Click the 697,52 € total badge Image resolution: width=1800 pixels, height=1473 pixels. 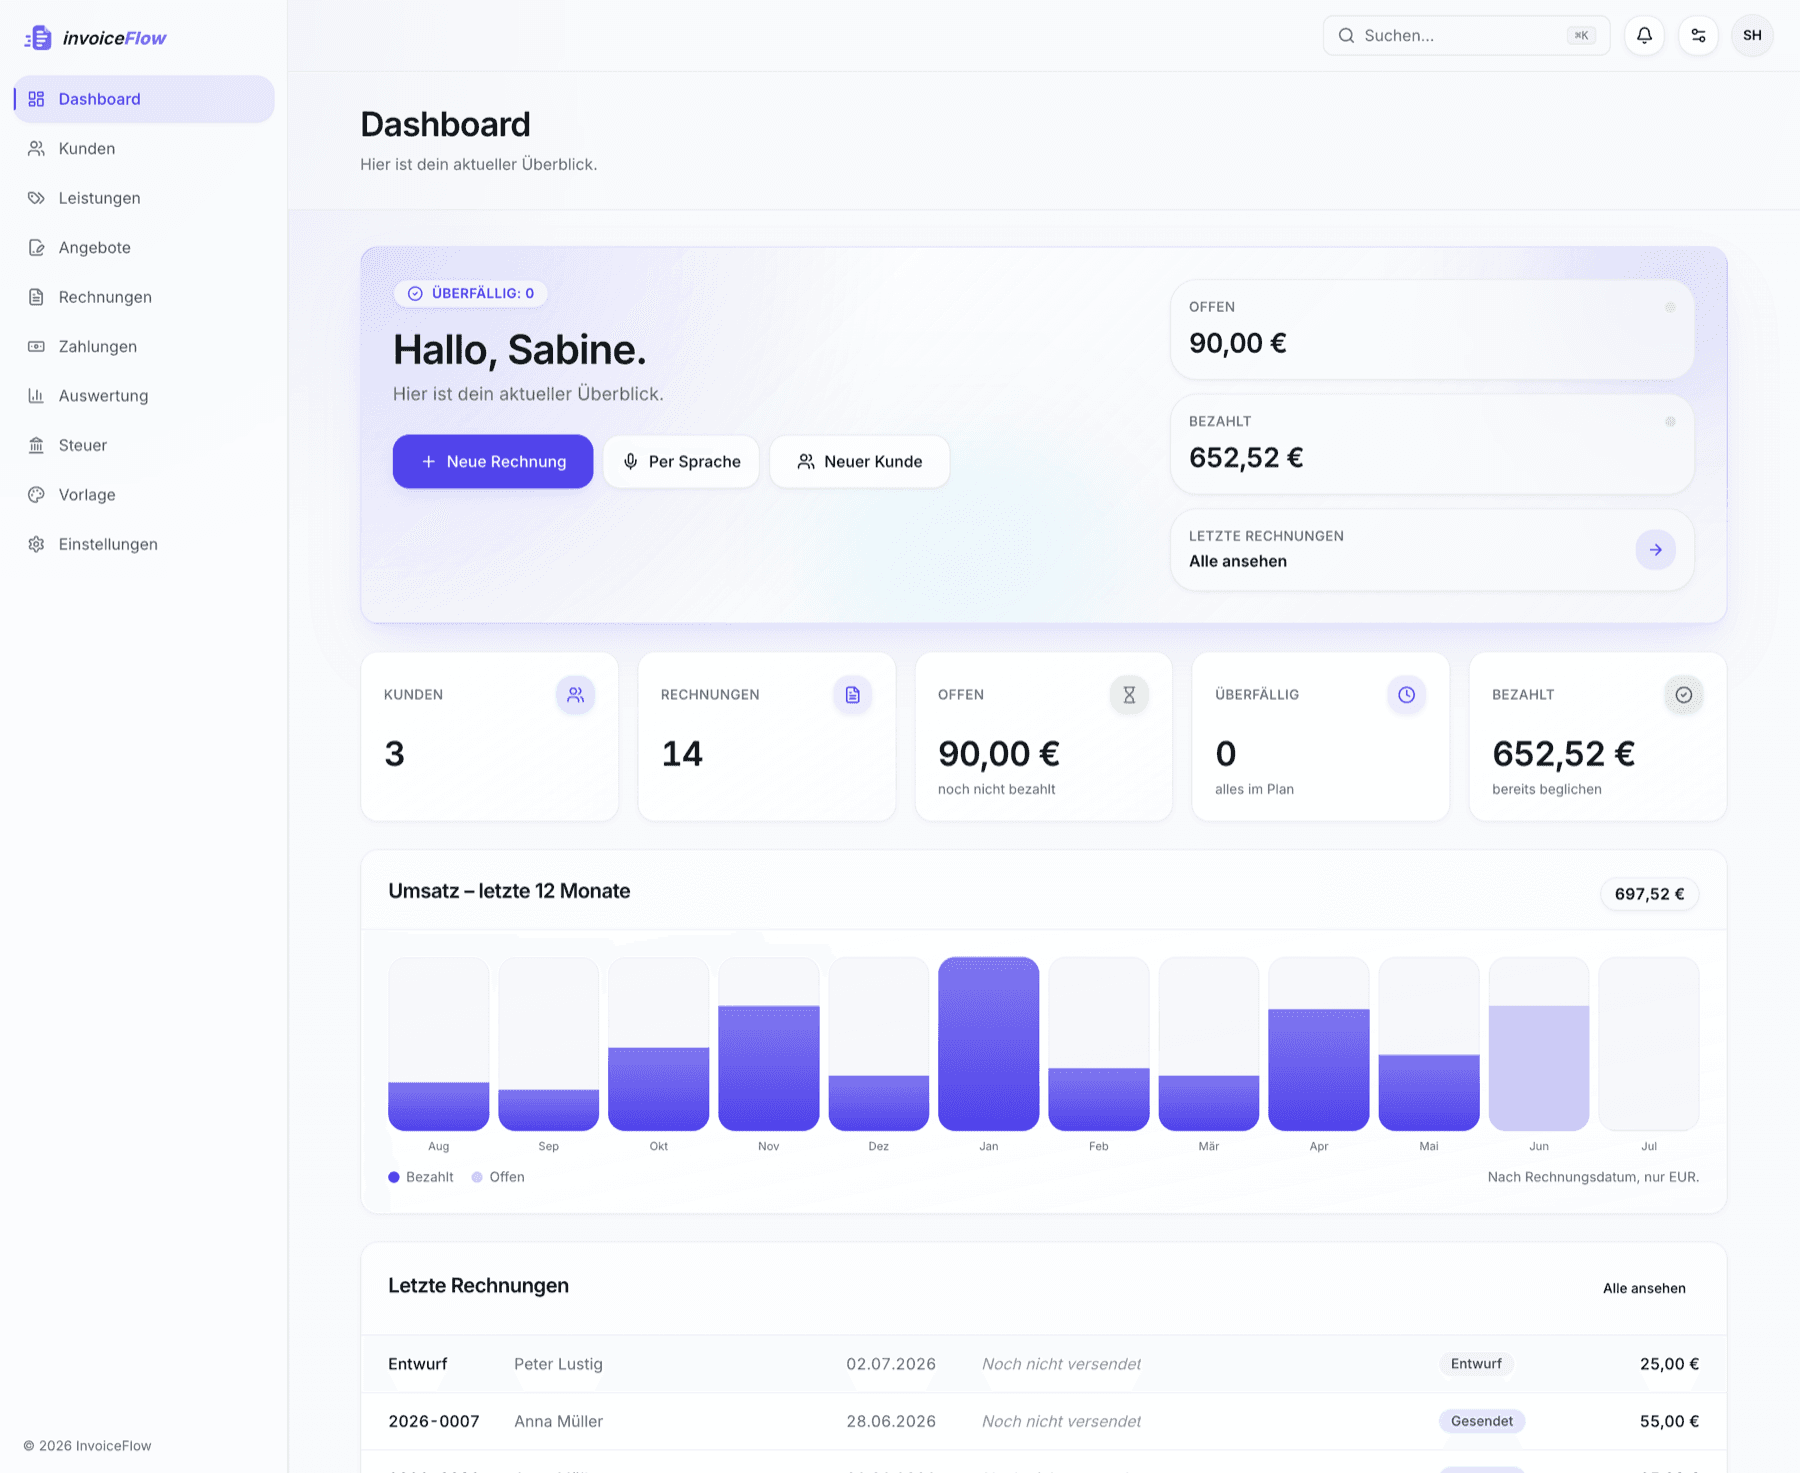pyautogui.click(x=1649, y=894)
